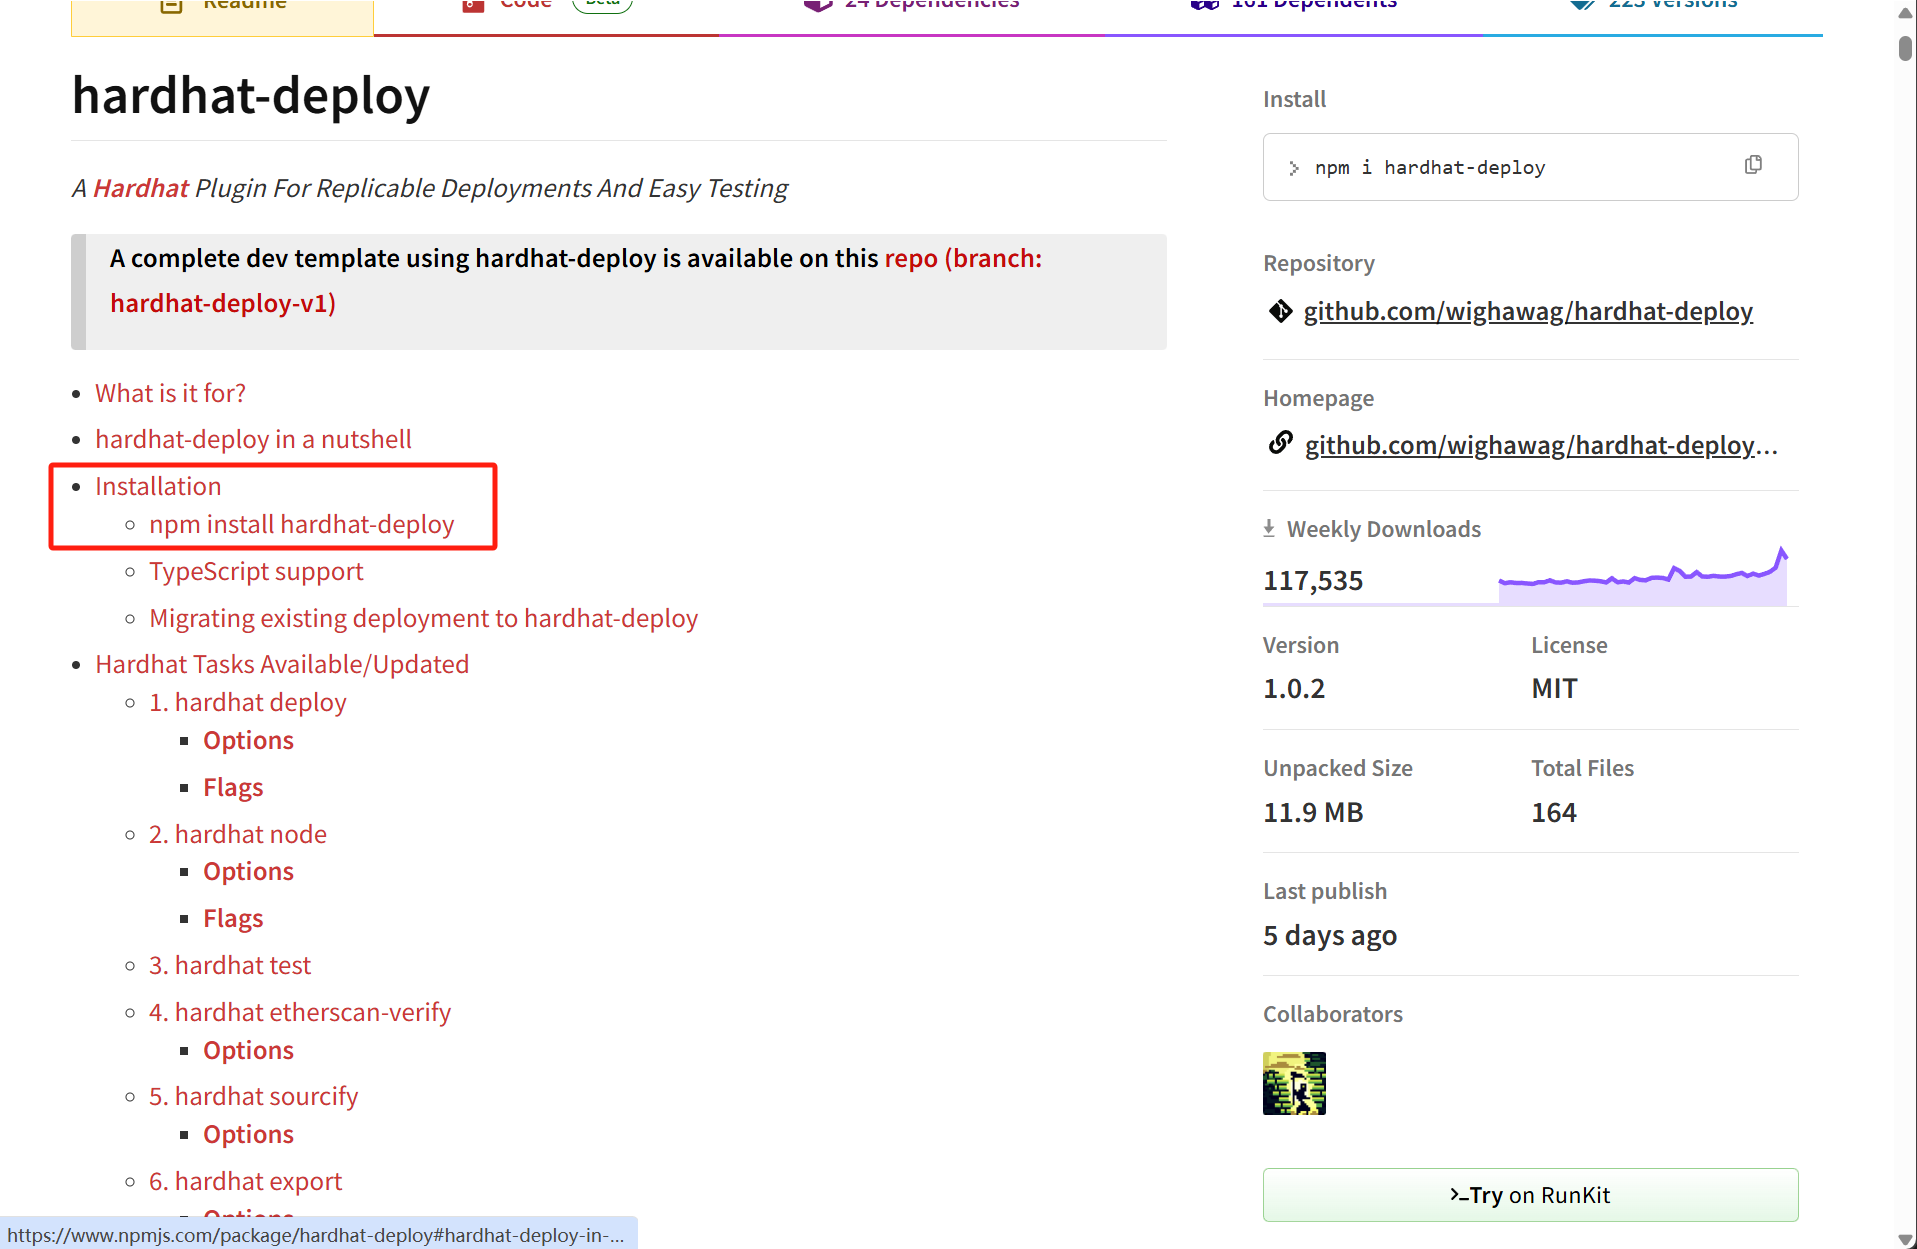Open Options under hardhat etherscan-verify
Screen dimensions: 1917x1249
tap(248, 1050)
